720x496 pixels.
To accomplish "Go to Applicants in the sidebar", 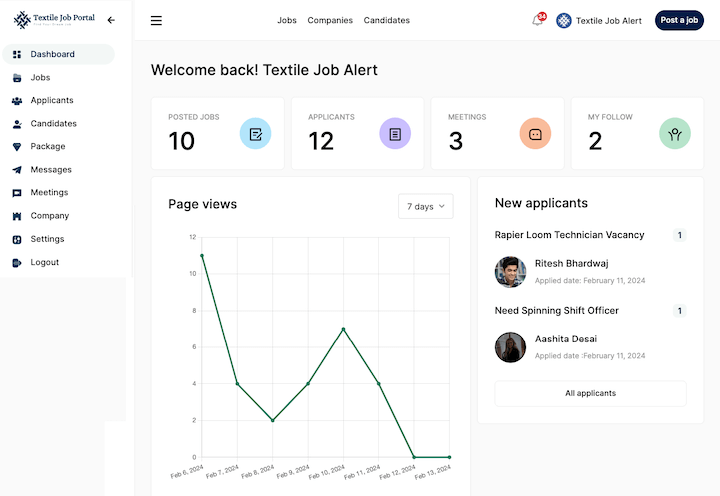I will coord(52,100).
